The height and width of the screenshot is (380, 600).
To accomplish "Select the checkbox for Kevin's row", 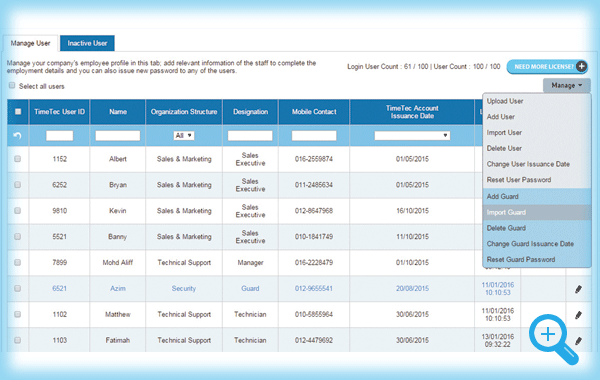I will [x=18, y=210].
